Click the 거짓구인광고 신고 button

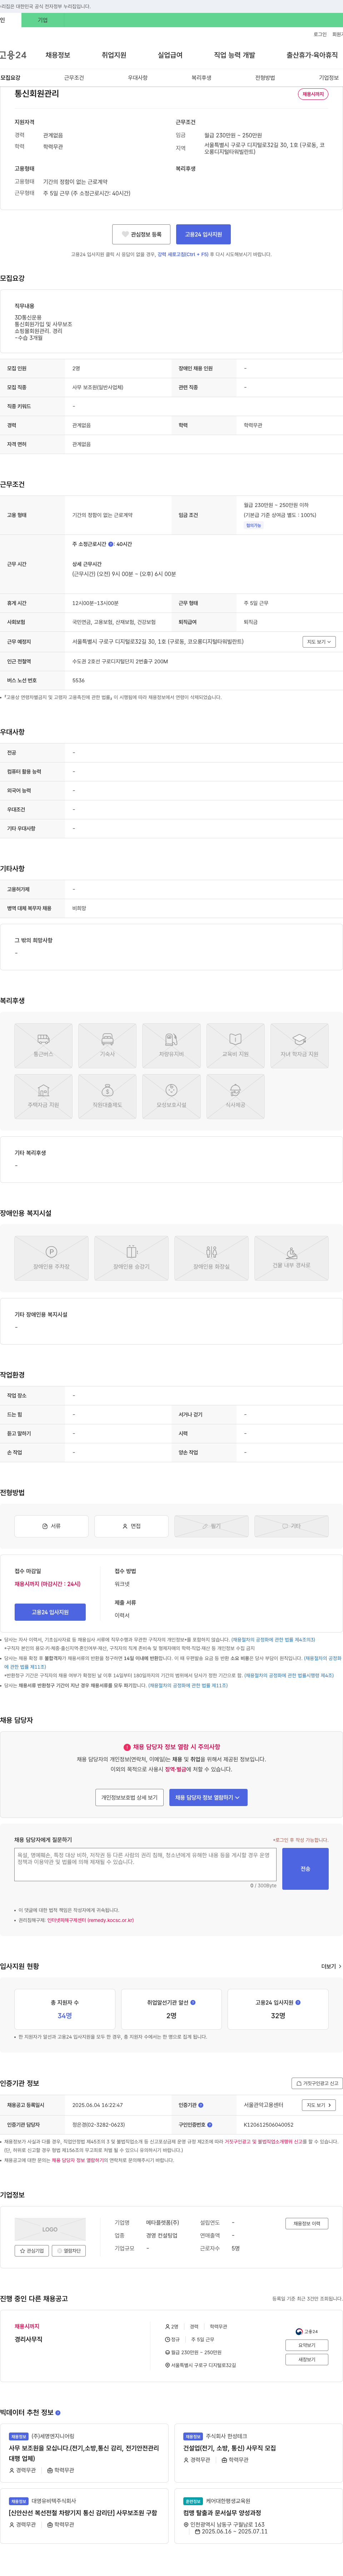317,2083
